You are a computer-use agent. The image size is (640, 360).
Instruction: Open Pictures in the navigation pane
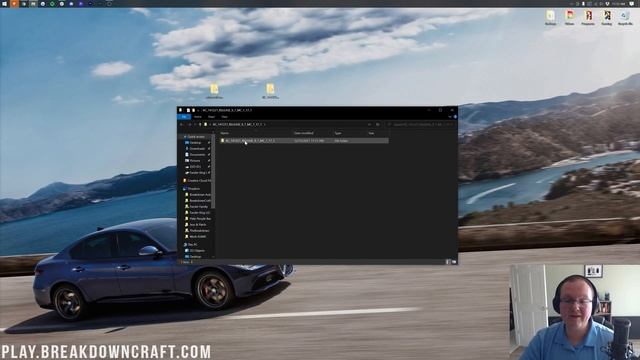[x=195, y=161]
